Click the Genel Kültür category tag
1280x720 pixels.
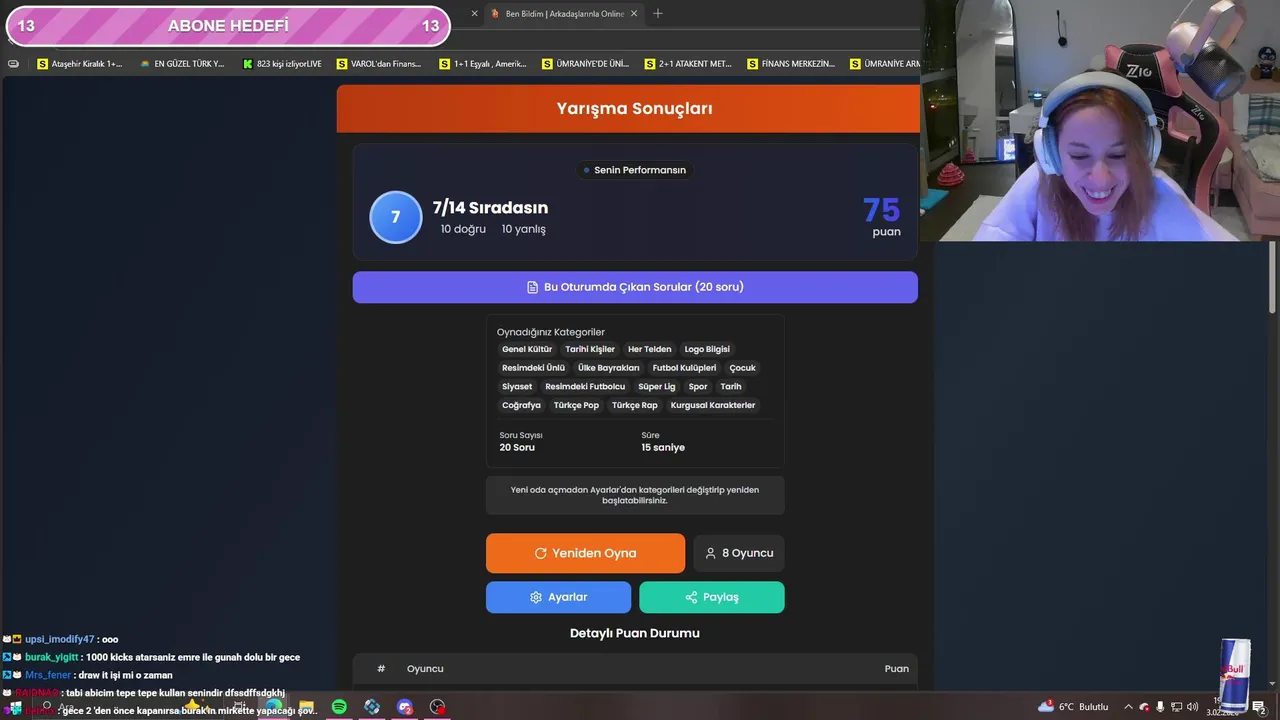click(527, 349)
